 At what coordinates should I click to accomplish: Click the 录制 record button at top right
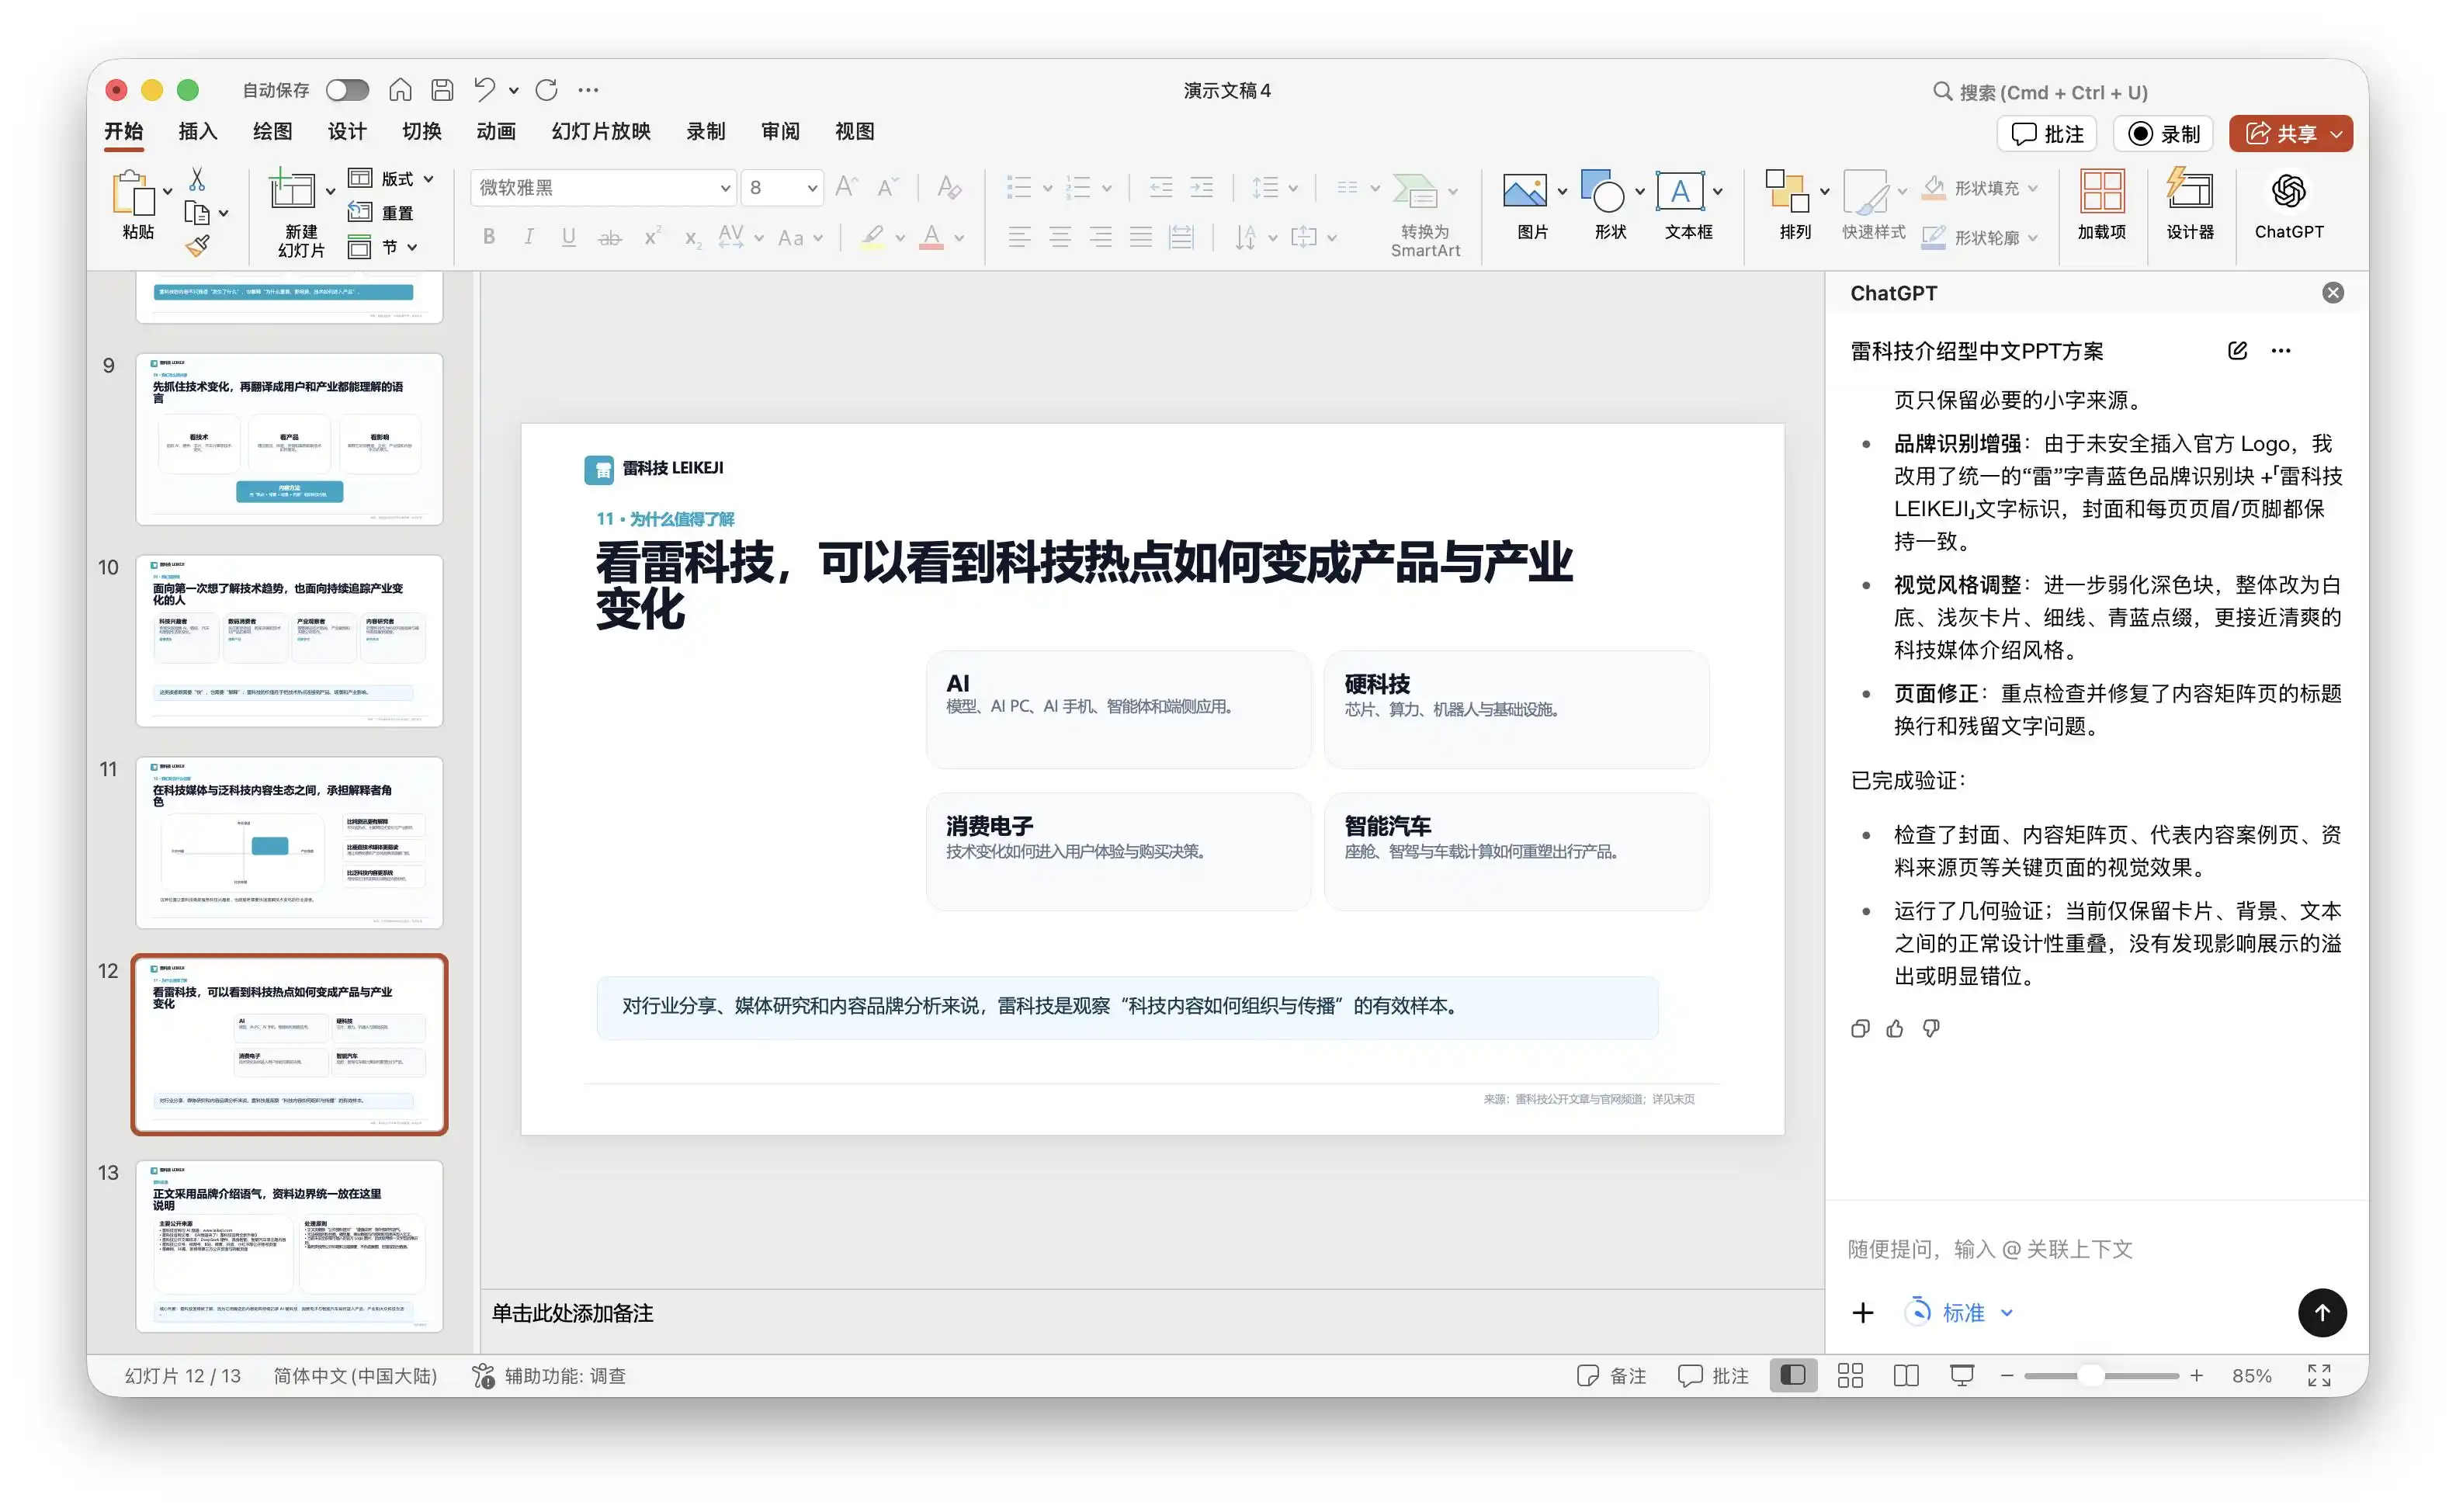(2163, 133)
